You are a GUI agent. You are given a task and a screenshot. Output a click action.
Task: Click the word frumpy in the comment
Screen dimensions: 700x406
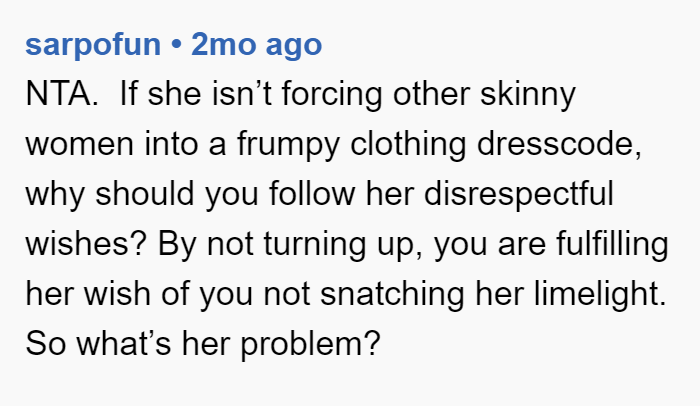point(288,144)
